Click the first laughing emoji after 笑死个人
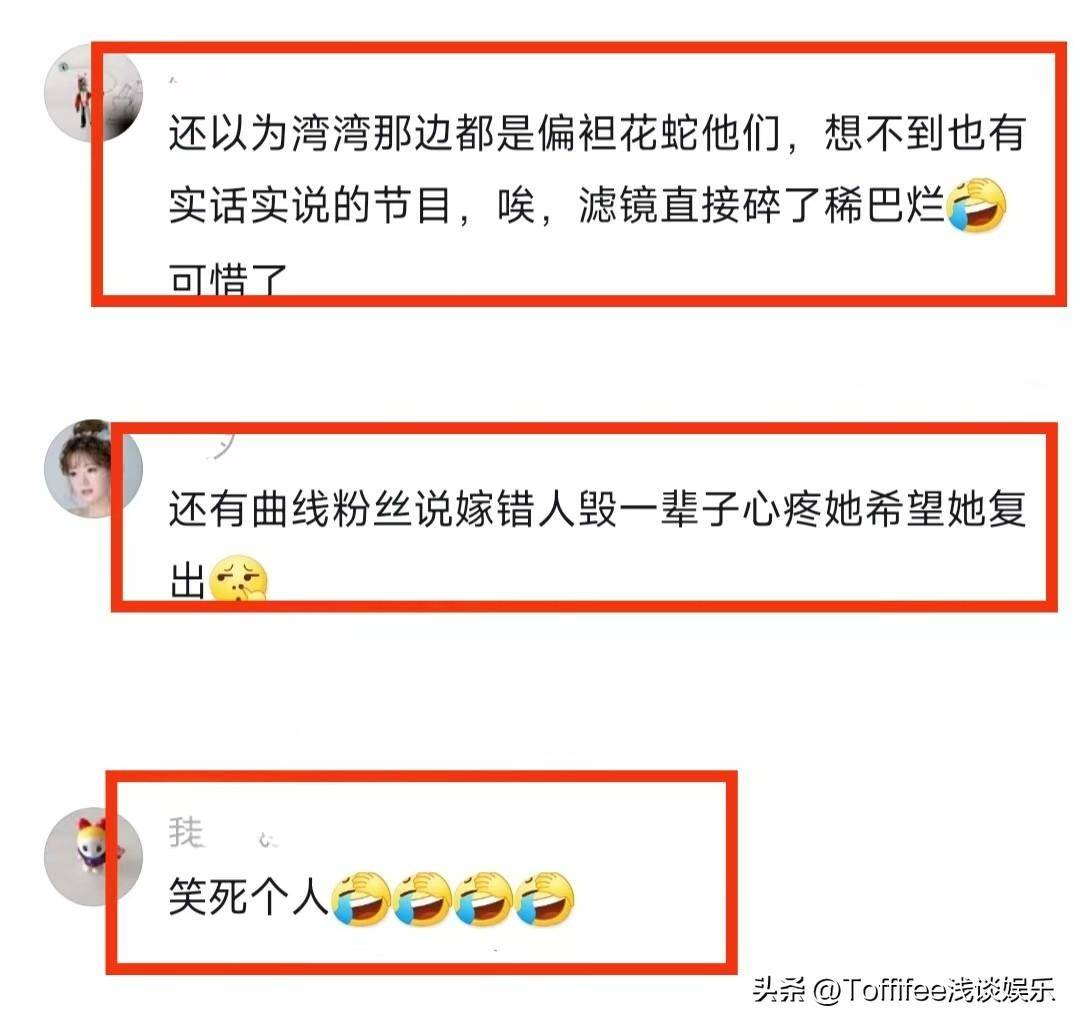1080x1028 pixels. click(x=361, y=899)
